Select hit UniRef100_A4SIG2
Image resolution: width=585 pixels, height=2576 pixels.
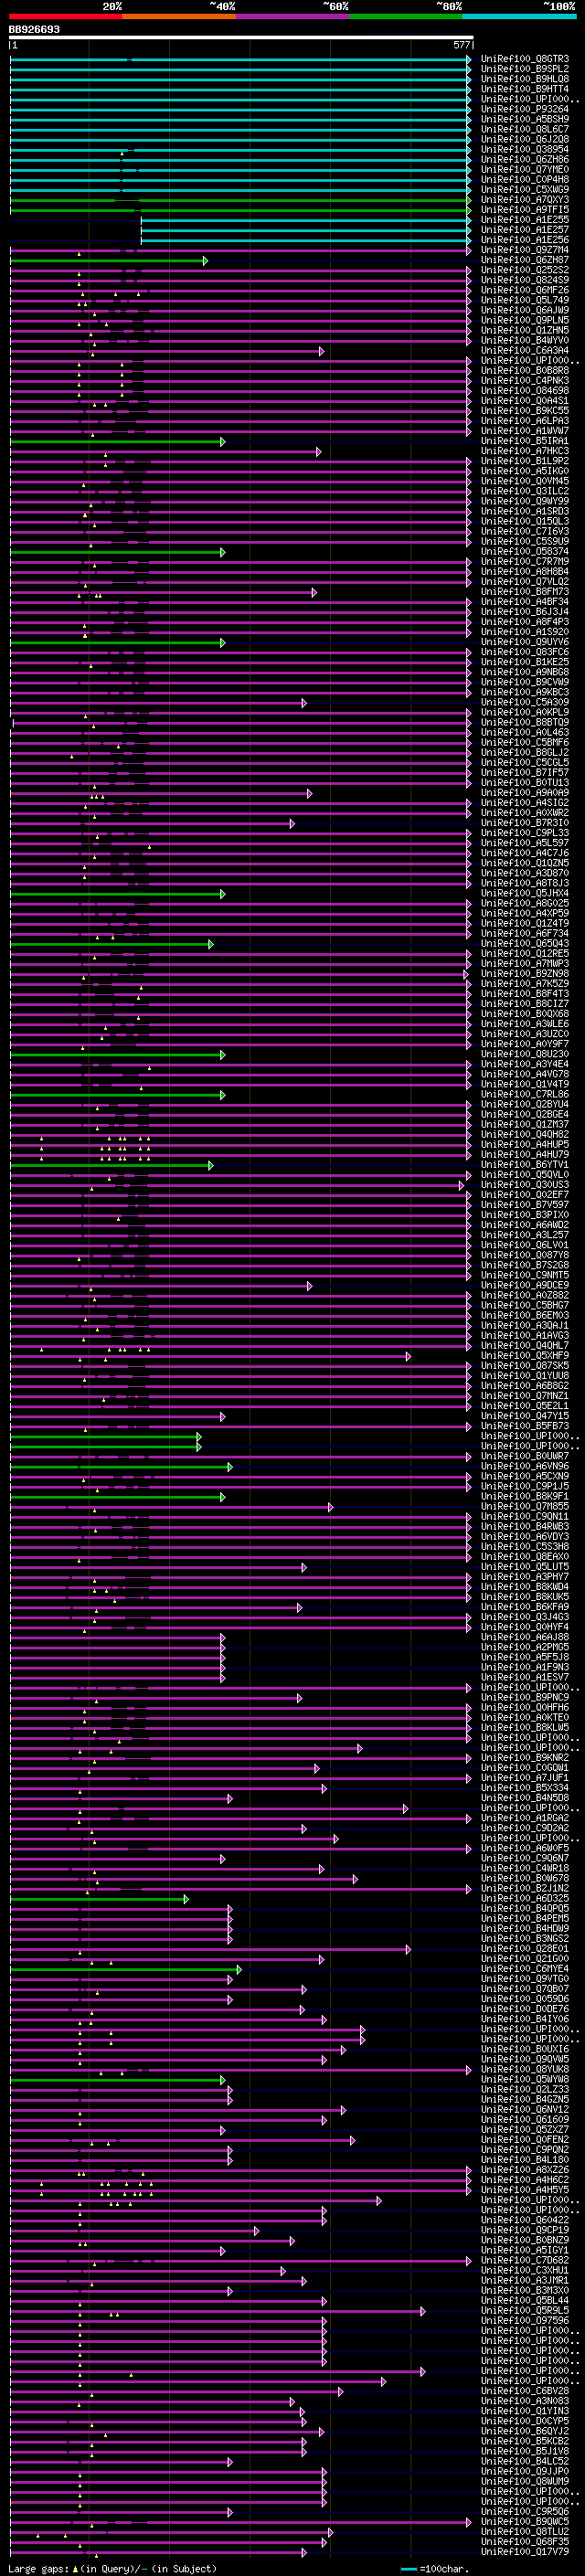click(x=525, y=803)
